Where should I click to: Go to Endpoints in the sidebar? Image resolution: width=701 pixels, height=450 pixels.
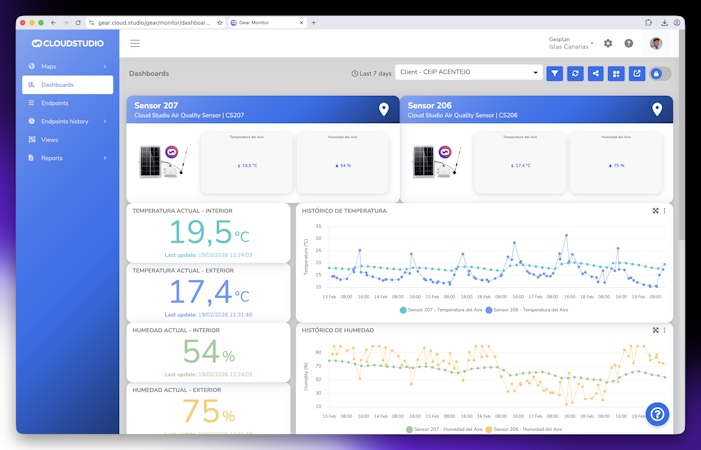coord(68,103)
